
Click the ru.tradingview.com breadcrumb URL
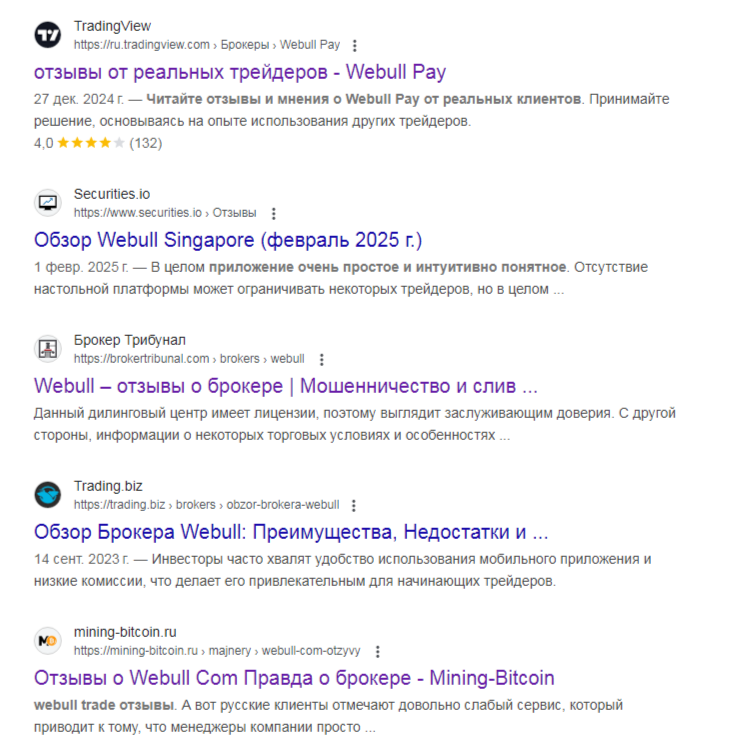[x=207, y=45]
